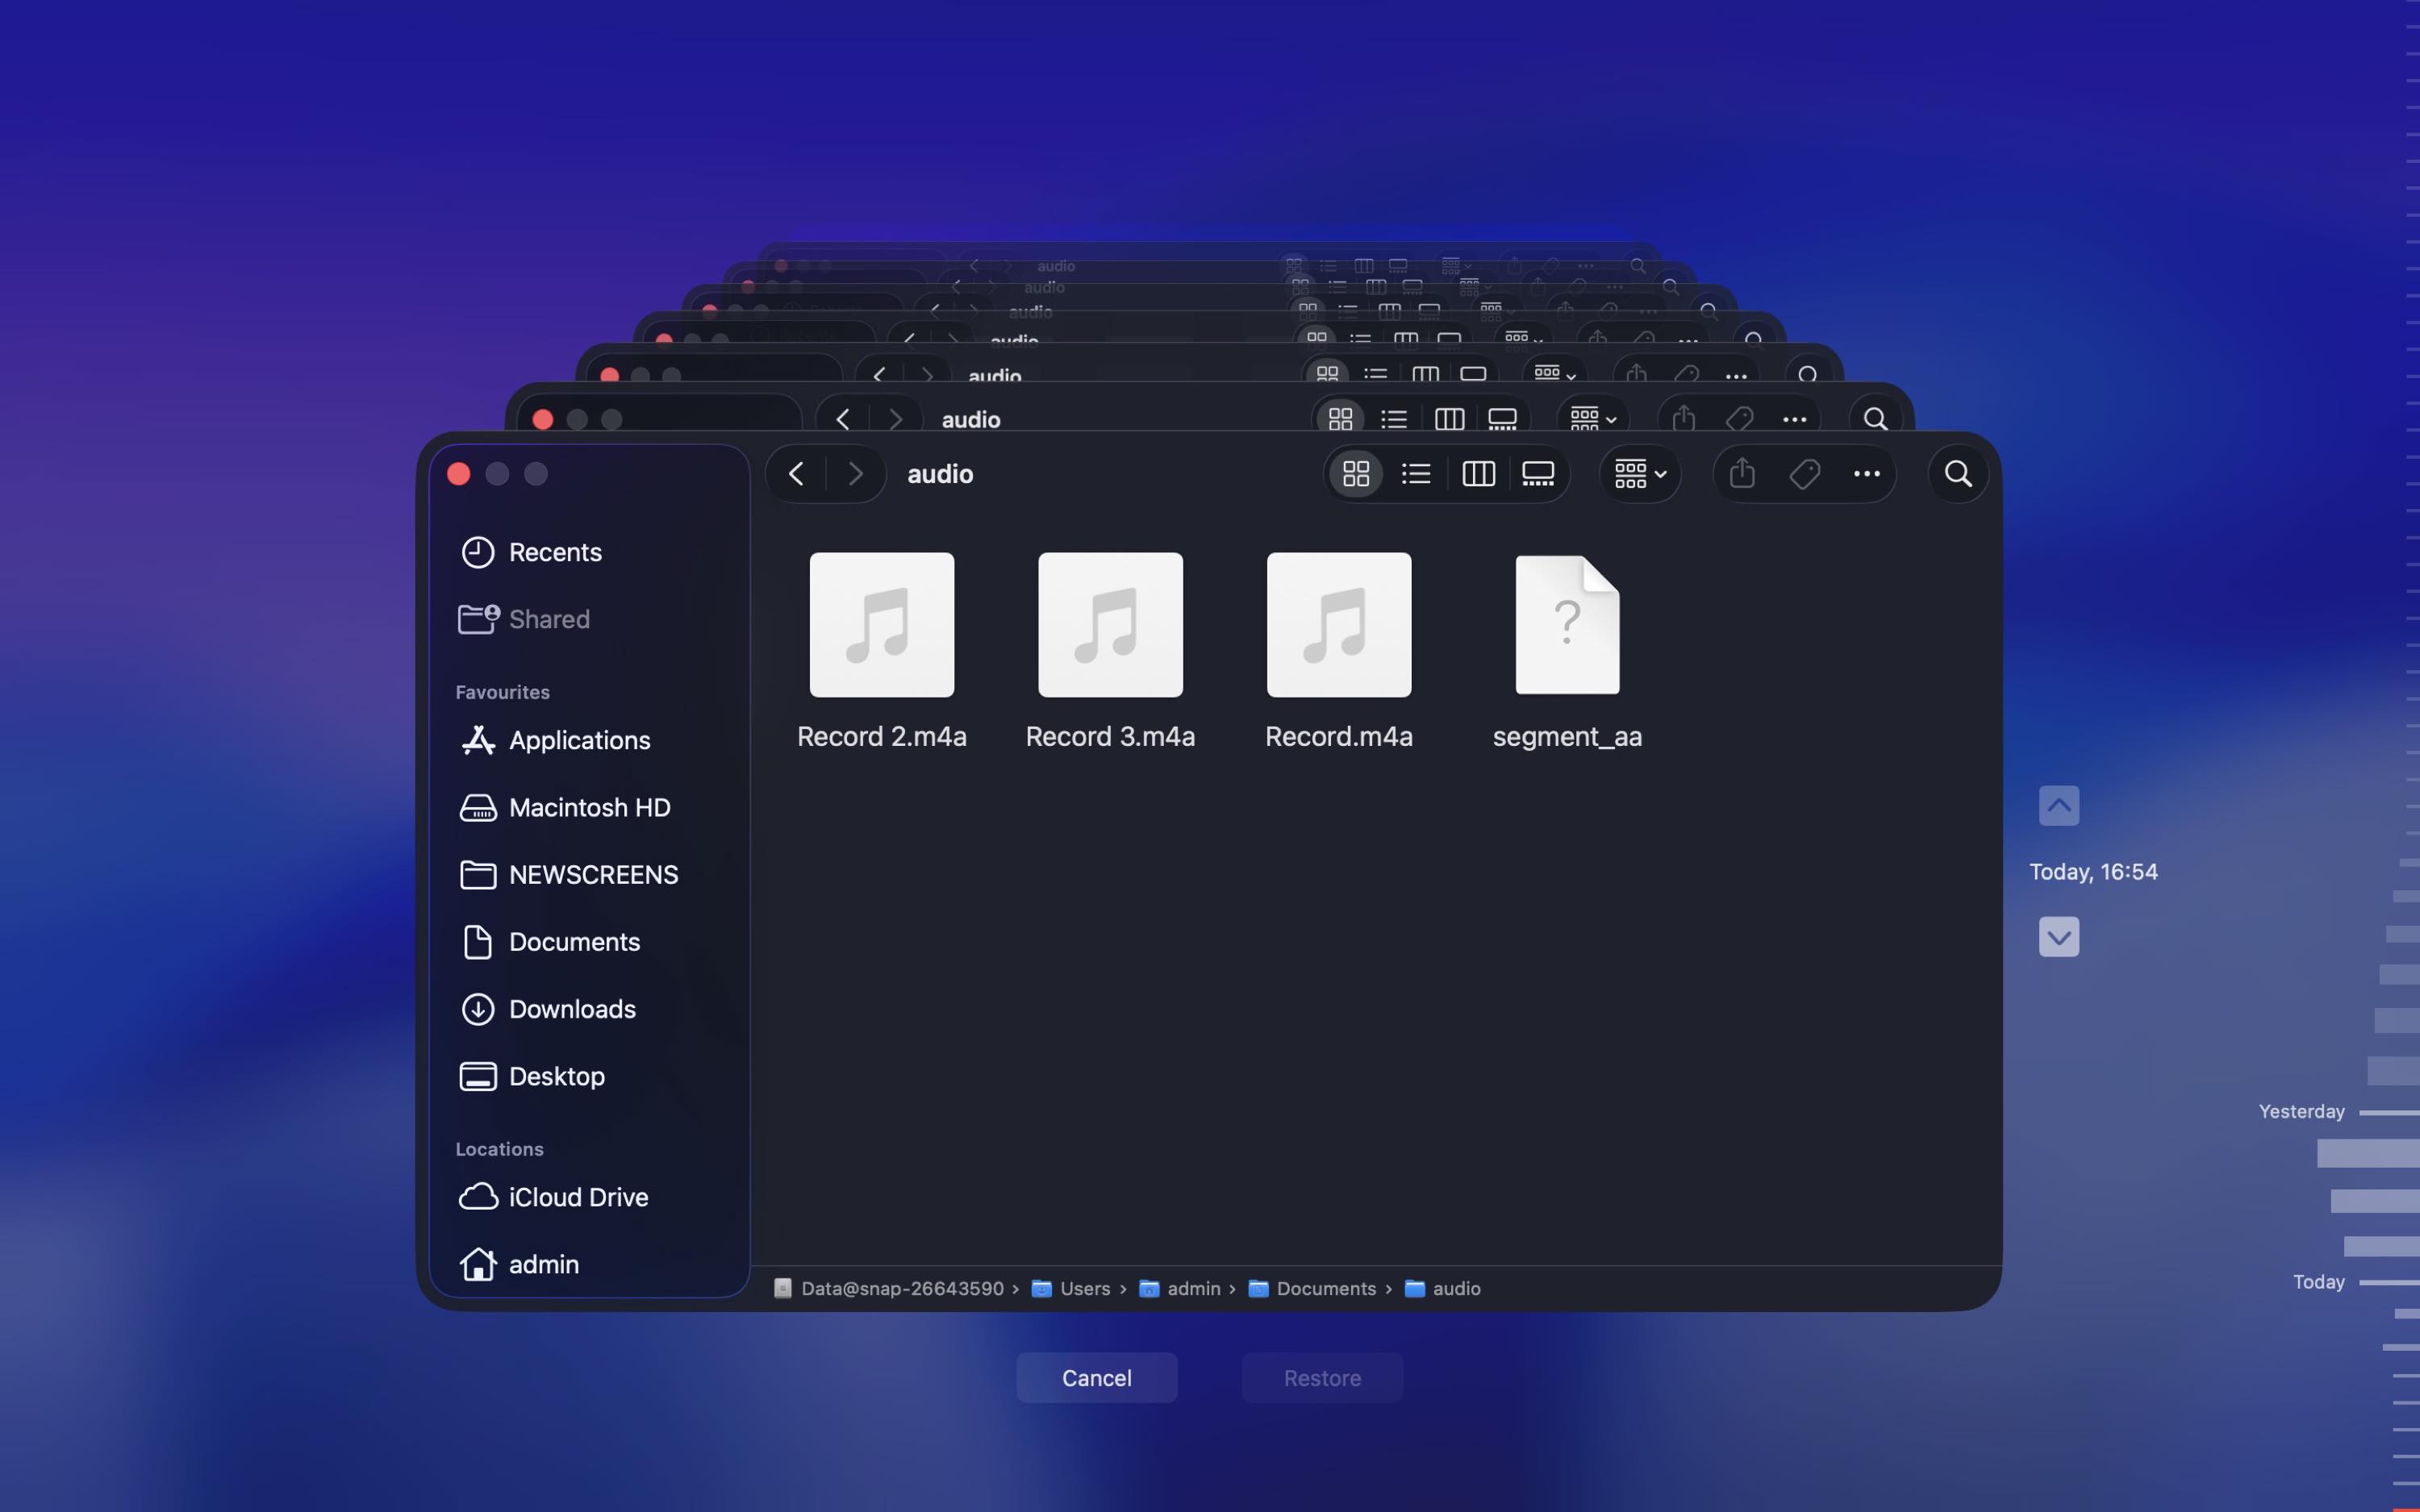Viewport: 2420px width, 1512px height.
Task: Switch front window to icon view
Action: click(x=1355, y=473)
